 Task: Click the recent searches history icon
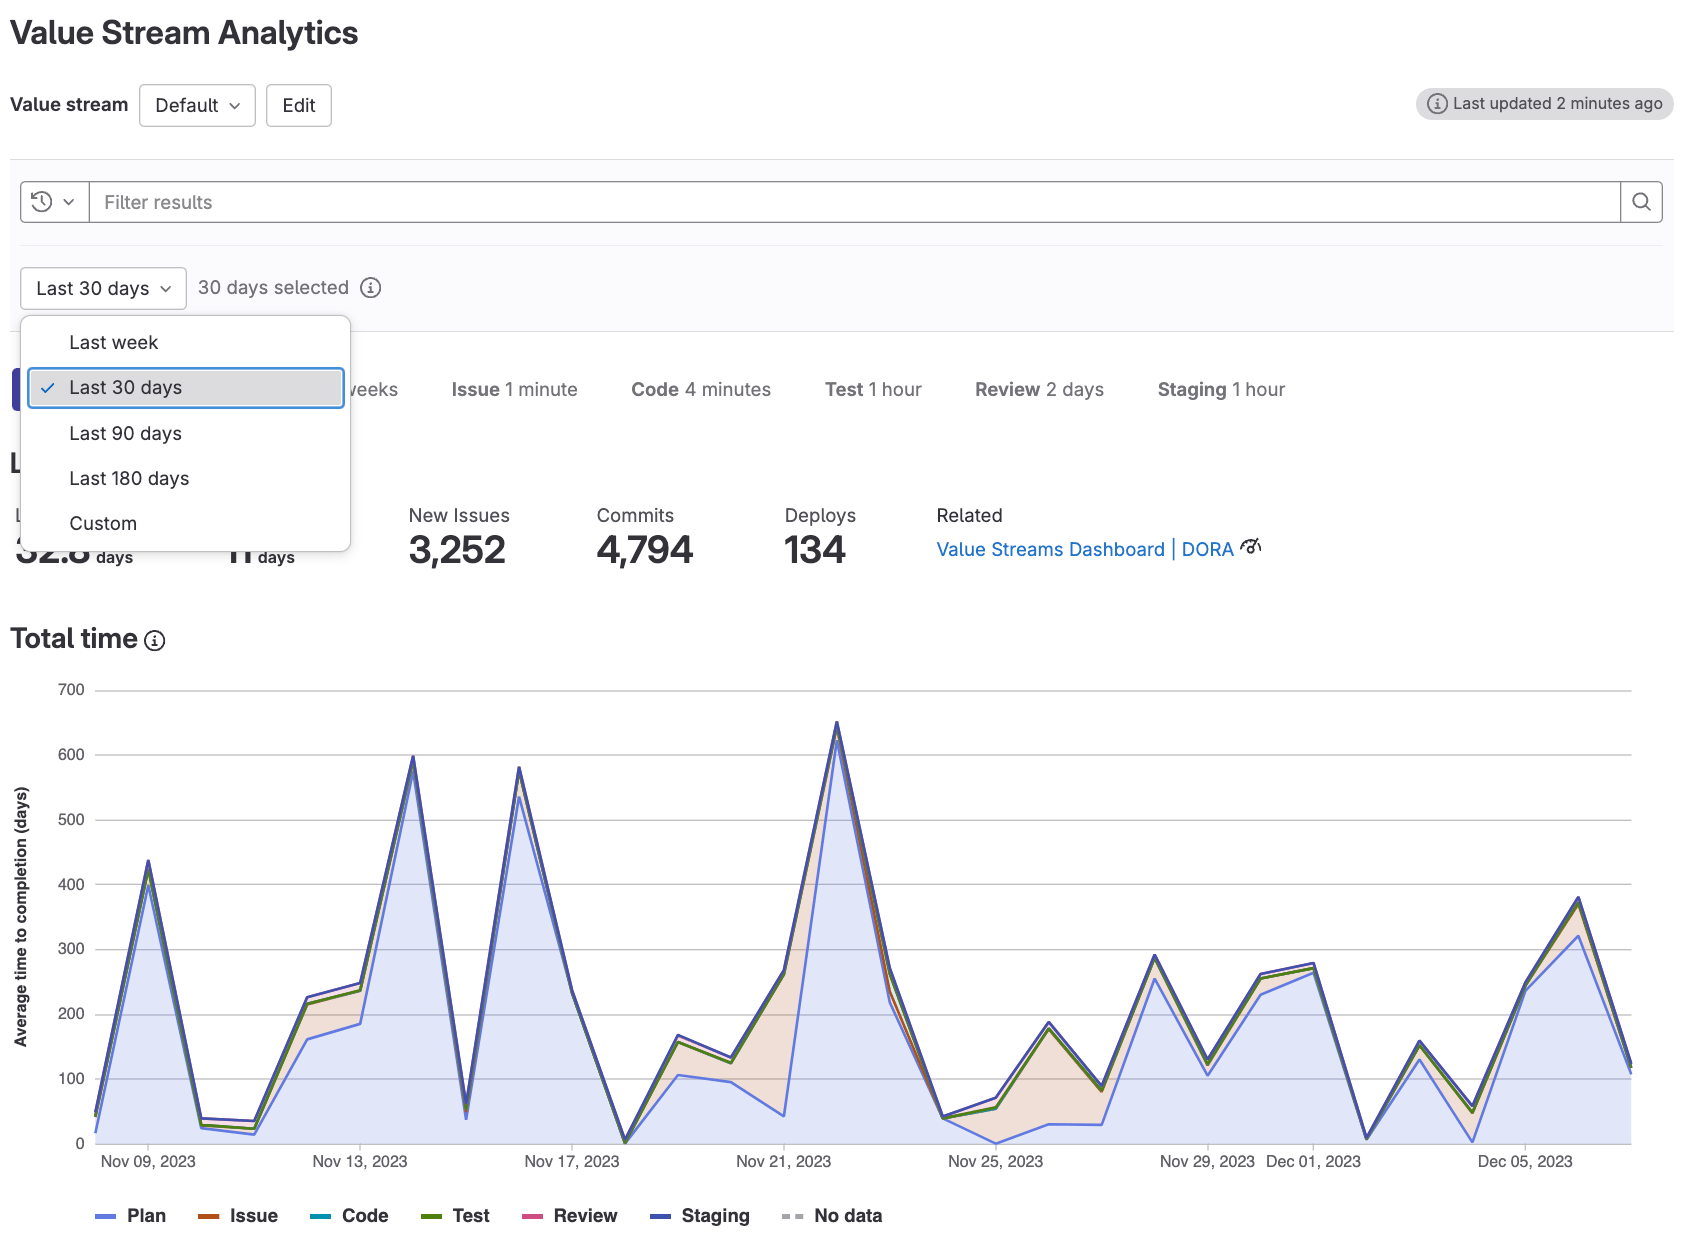click(41, 201)
